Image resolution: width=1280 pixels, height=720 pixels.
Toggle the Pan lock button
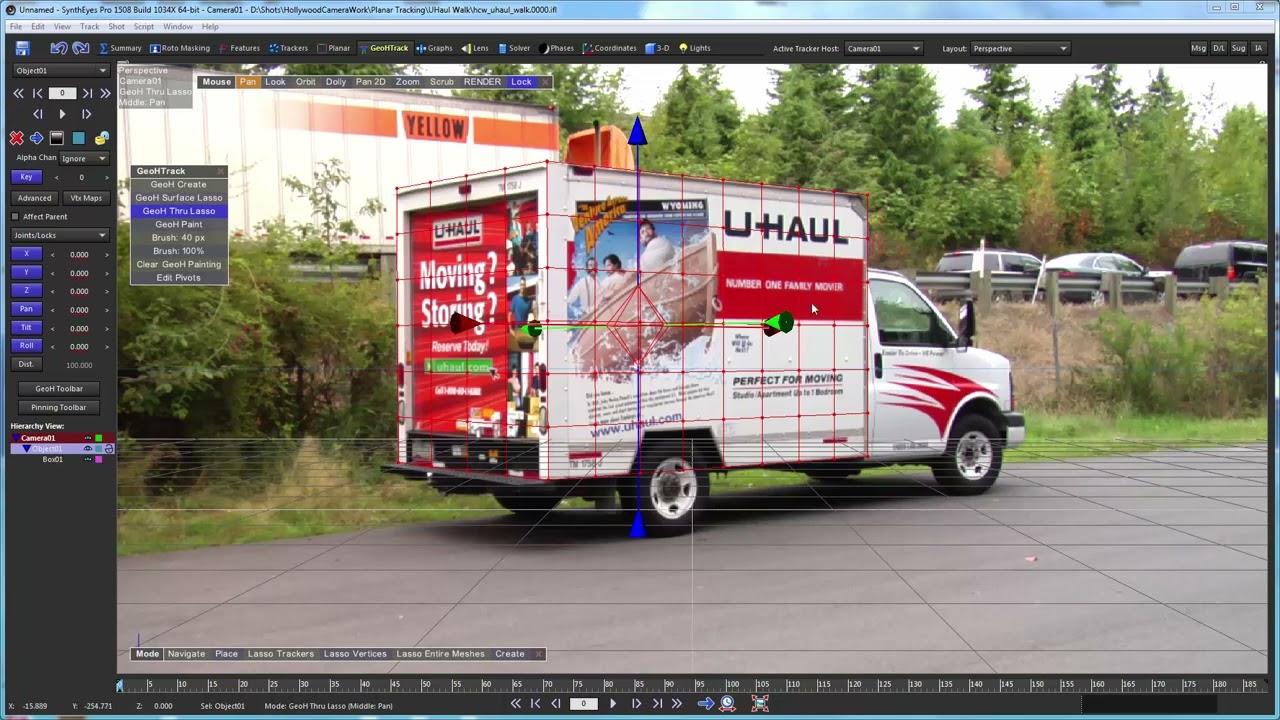(26, 309)
